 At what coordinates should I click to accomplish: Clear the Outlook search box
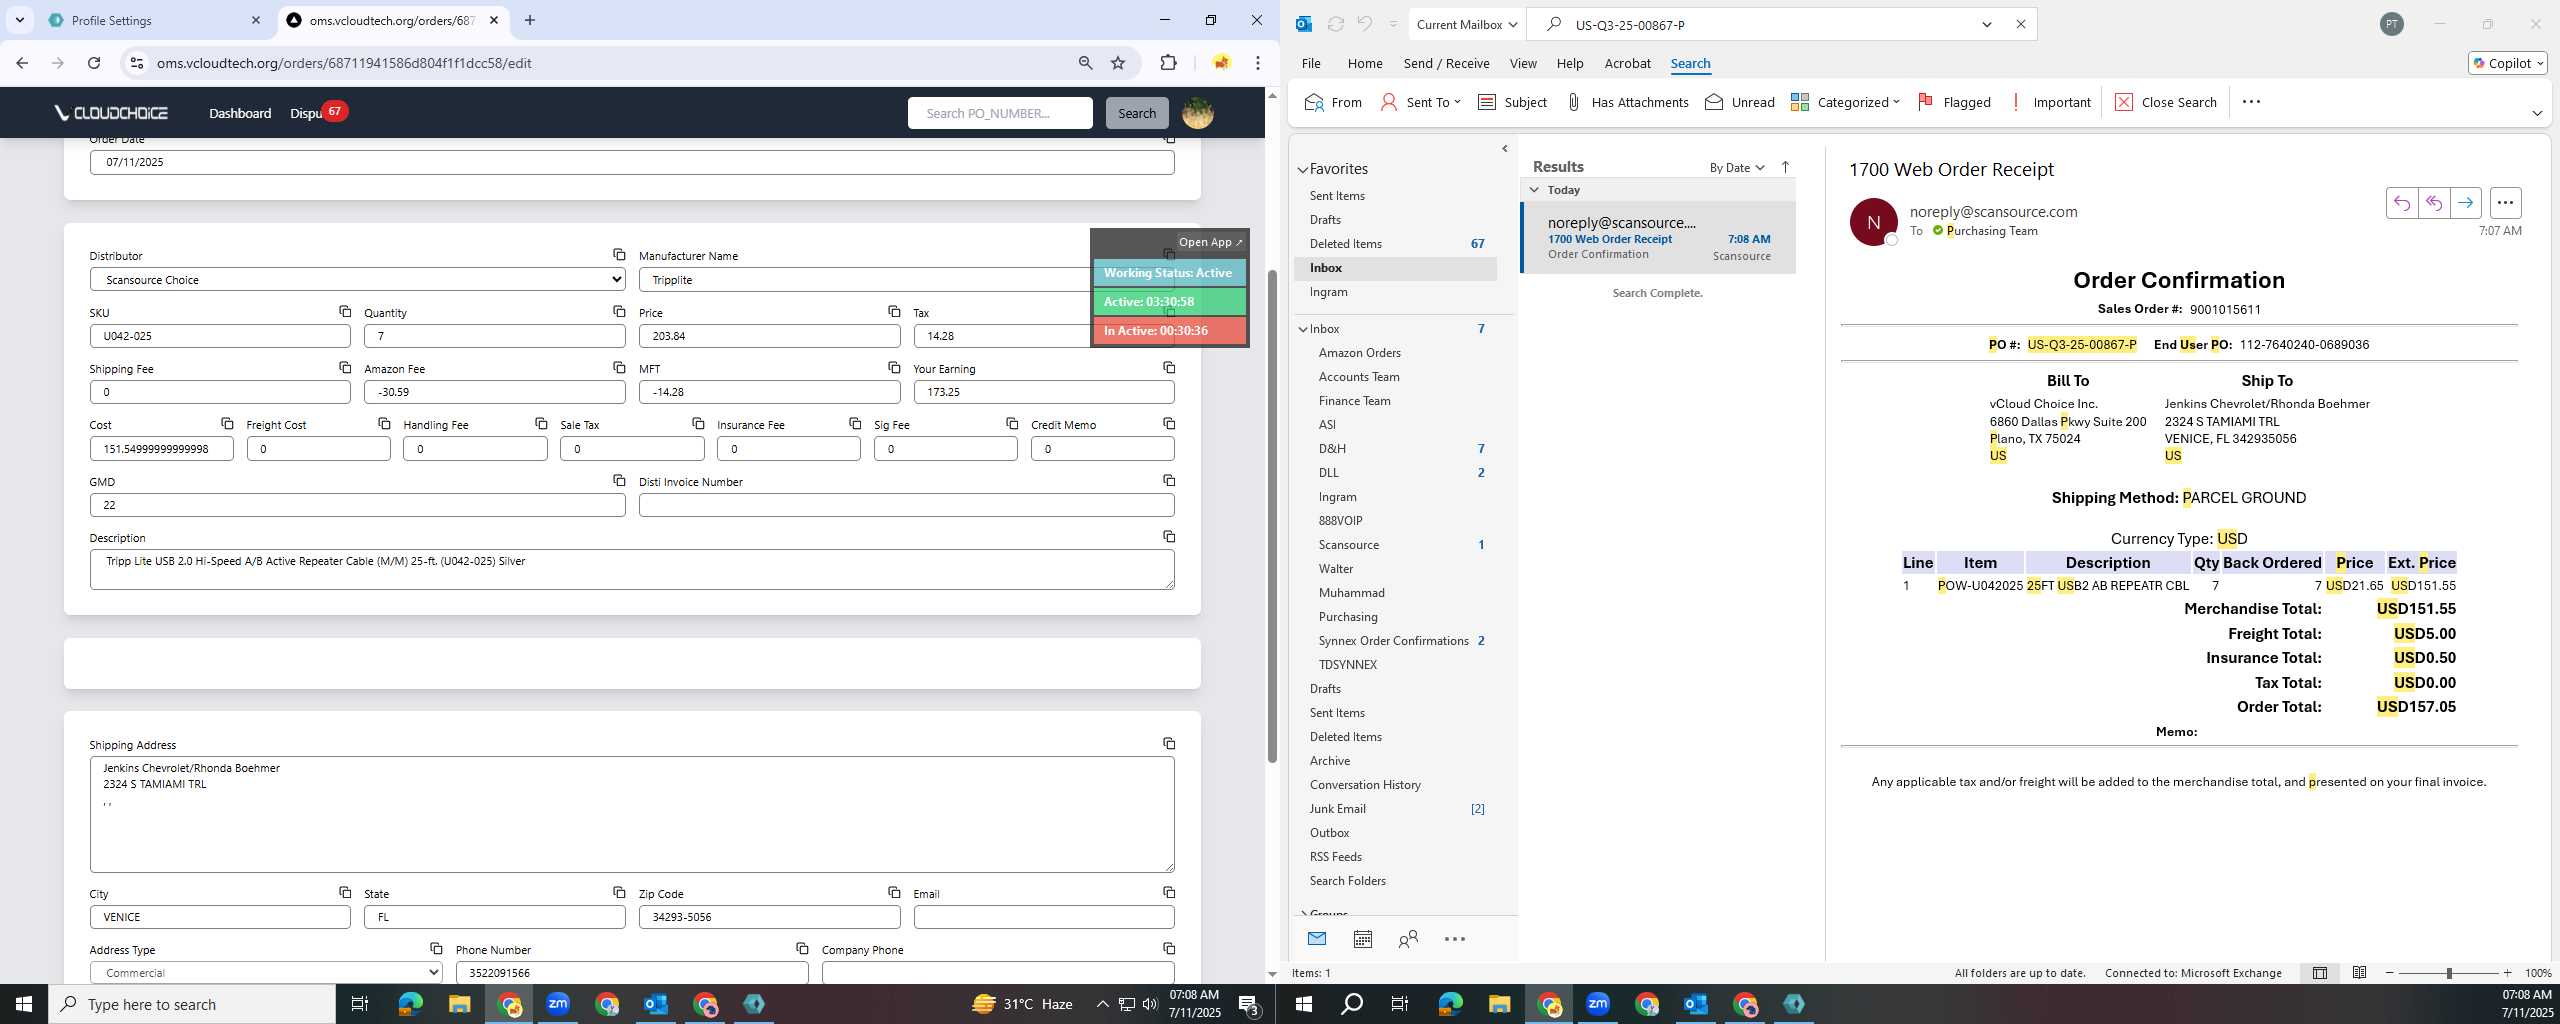coord(2020,24)
